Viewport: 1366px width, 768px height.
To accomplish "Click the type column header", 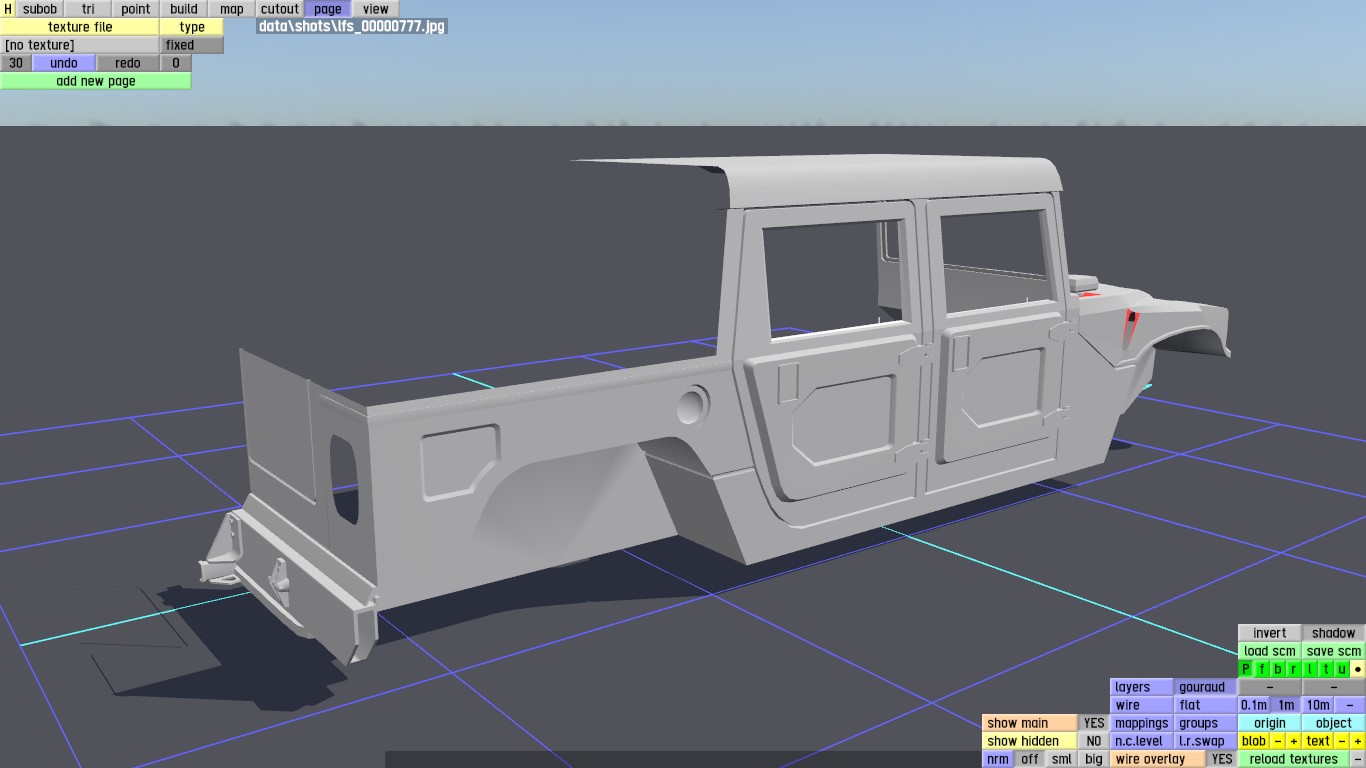I will pos(192,27).
